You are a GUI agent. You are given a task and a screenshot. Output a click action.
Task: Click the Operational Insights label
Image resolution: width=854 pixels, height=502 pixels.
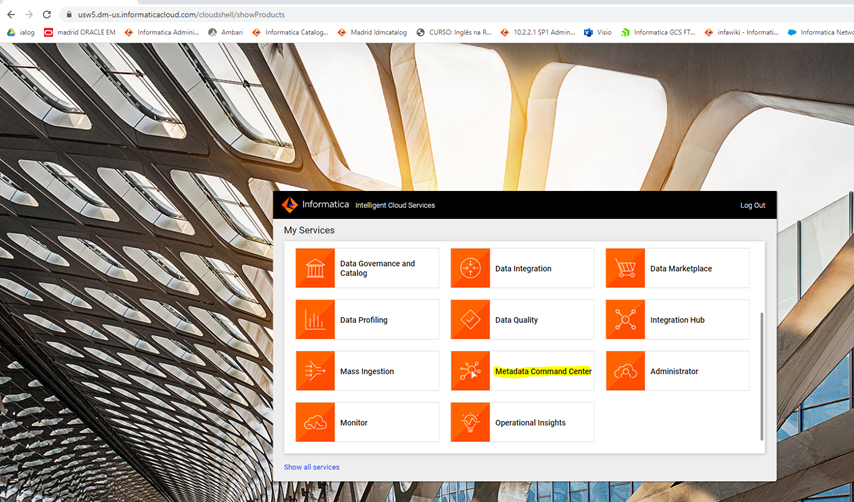tap(530, 423)
